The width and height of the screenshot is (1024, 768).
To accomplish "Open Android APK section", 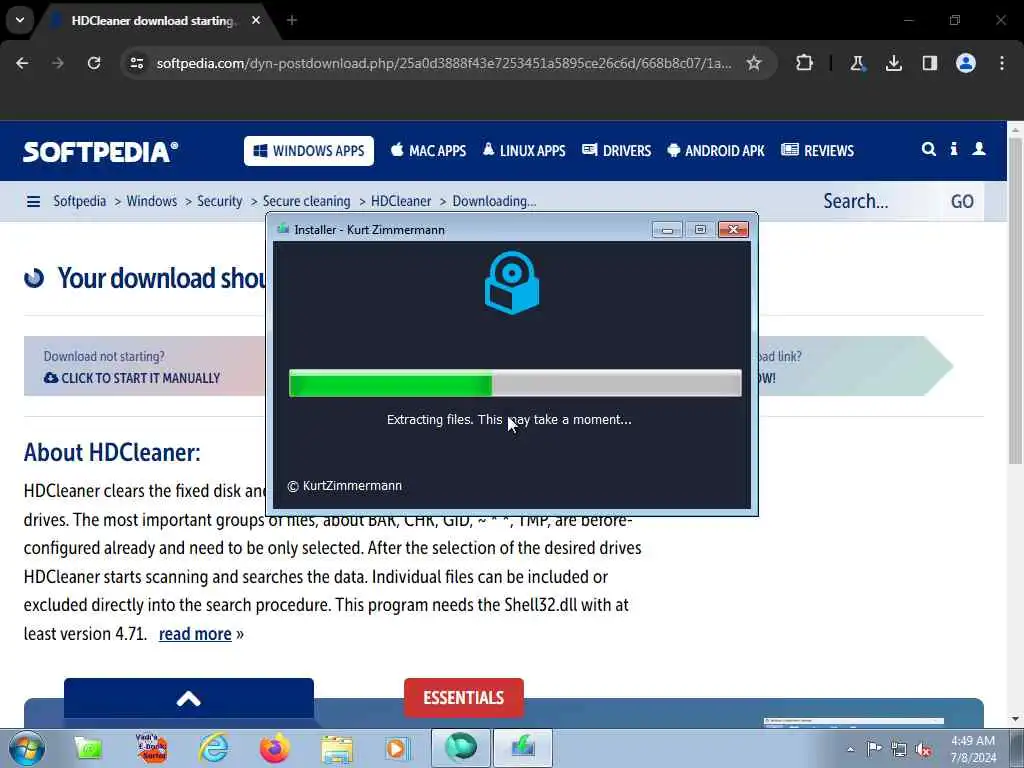I will [716, 151].
